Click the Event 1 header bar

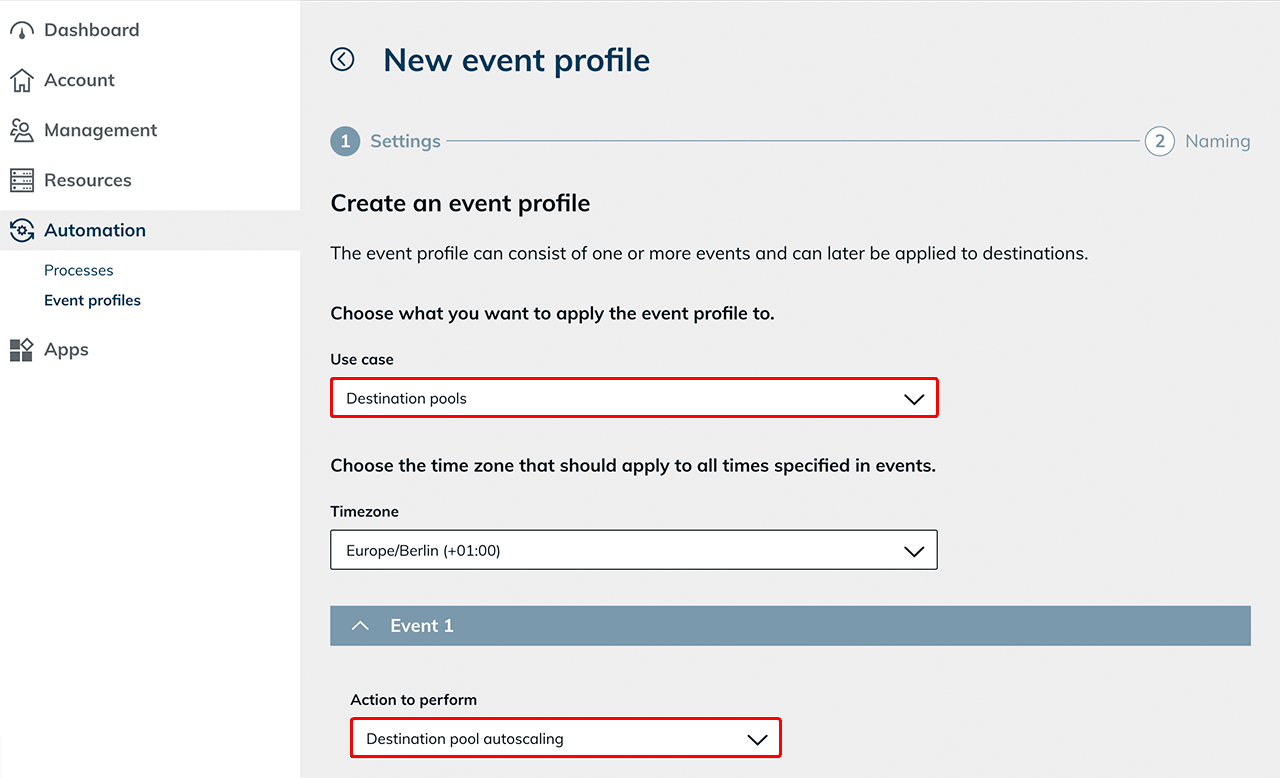790,626
